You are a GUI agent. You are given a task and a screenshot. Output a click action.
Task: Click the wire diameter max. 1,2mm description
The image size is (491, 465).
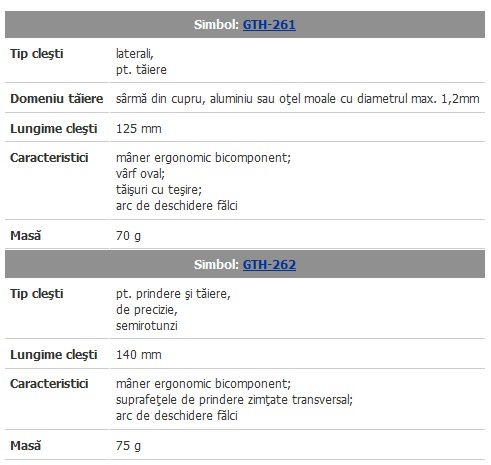298,99
